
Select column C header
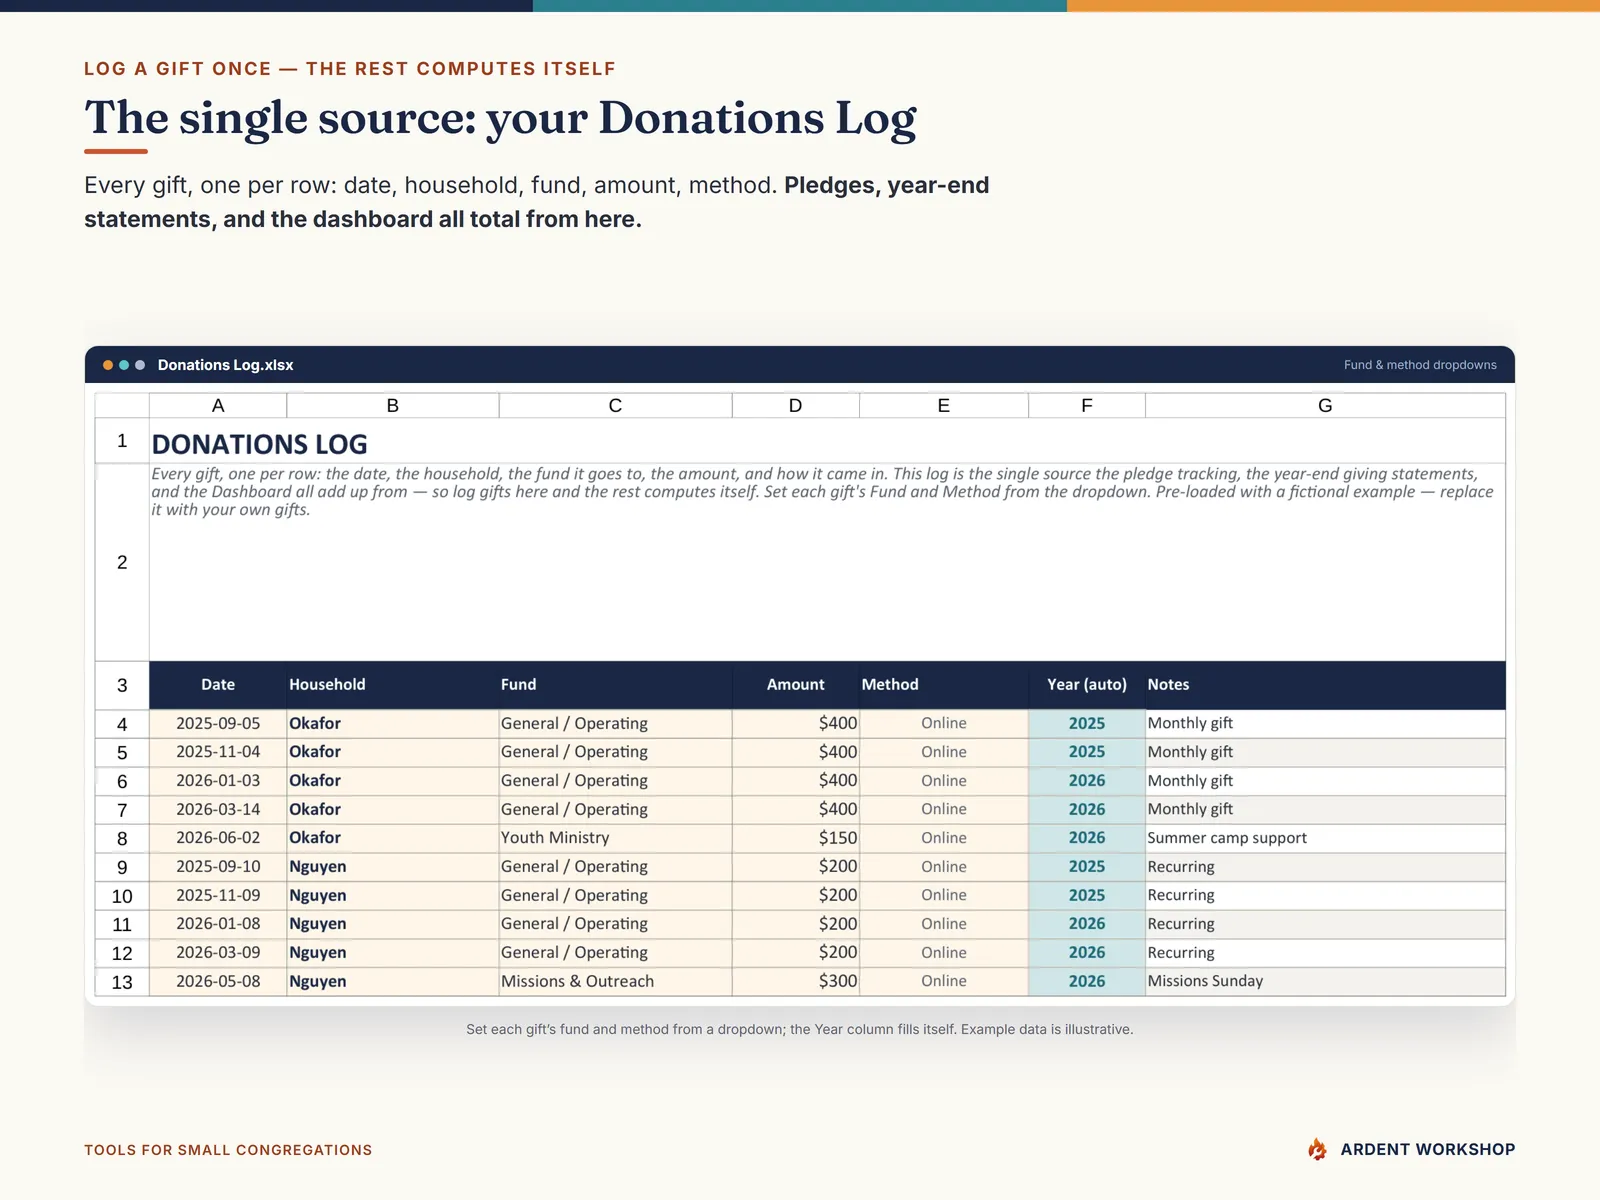pyautogui.click(x=615, y=405)
